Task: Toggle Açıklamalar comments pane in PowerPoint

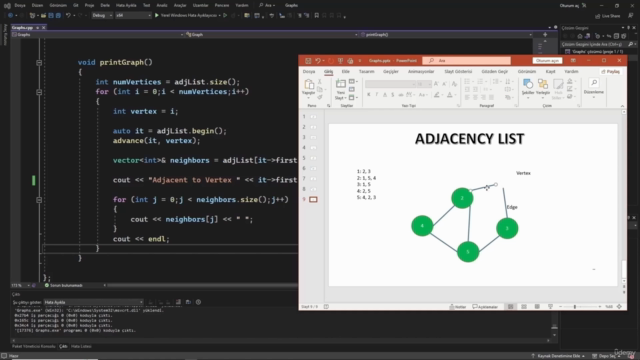Action: click(x=485, y=307)
